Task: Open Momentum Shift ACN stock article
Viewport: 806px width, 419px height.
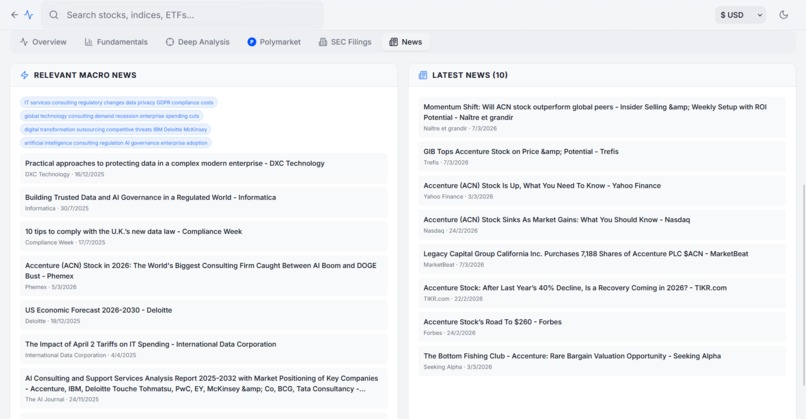Action: tap(602, 117)
